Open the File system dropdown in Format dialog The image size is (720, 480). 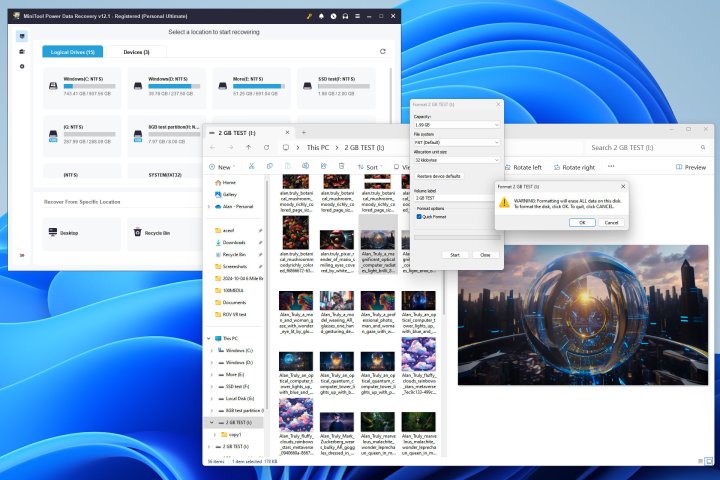tap(456, 142)
